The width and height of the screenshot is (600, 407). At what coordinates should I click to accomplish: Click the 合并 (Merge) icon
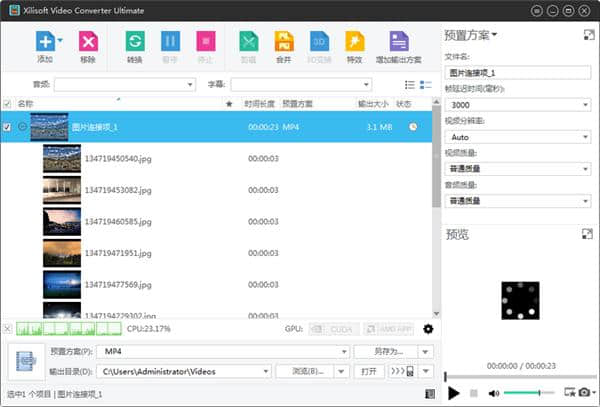tap(284, 42)
